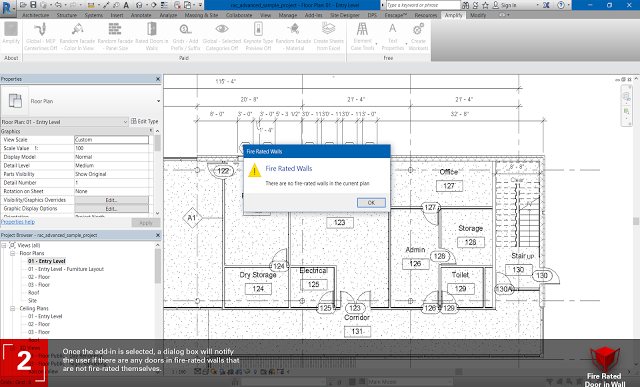Image resolution: width=640 pixels, height=387 pixels.
Task: Click the Apply button in Properties
Action: tap(145, 223)
